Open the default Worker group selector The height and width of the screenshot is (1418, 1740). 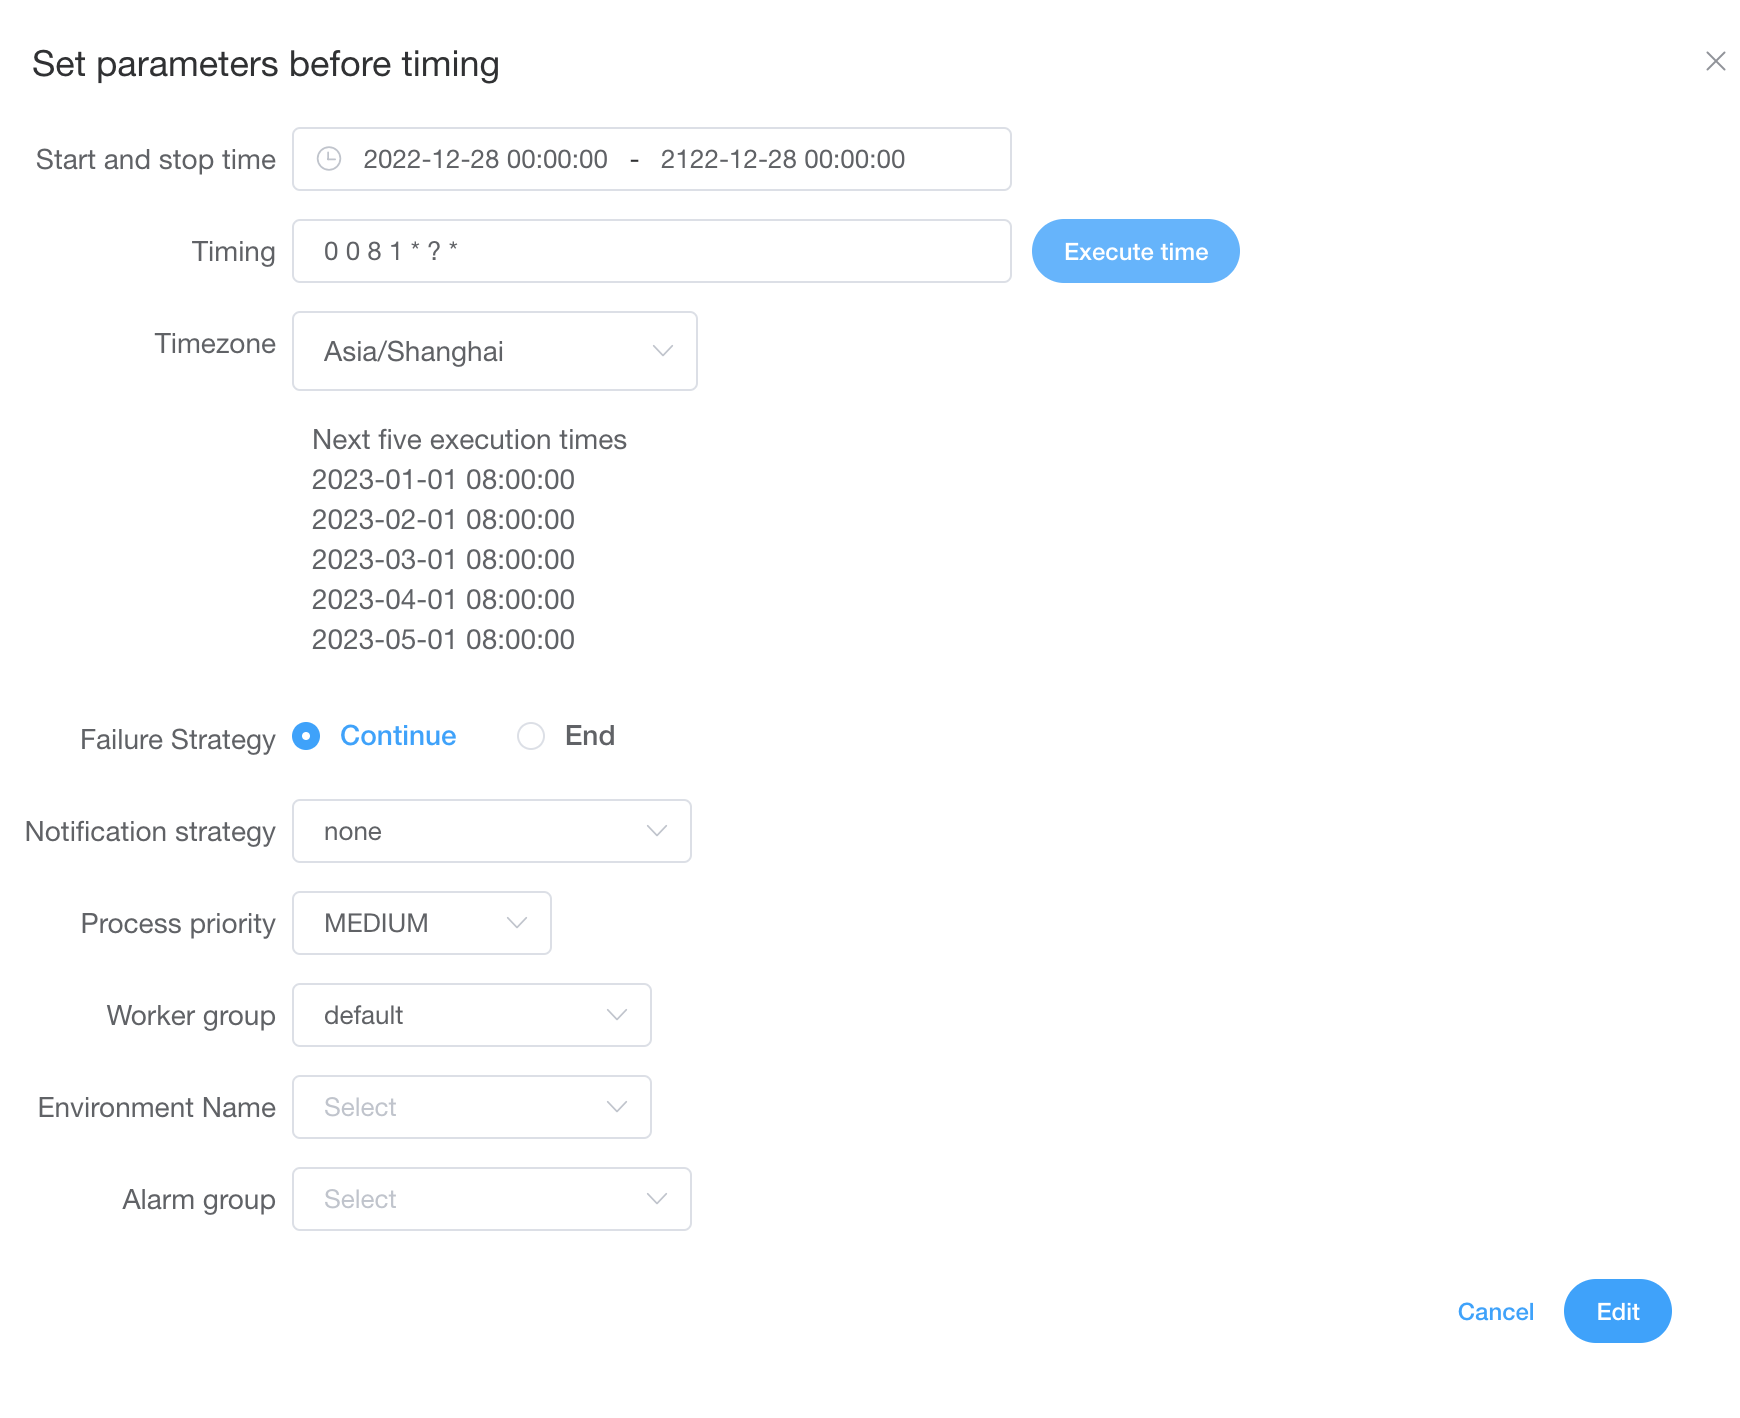(x=471, y=1015)
